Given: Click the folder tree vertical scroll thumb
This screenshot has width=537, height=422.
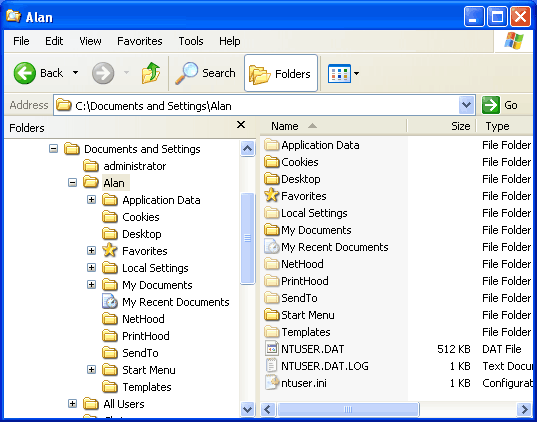Looking at the screenshot, I should pyautogui.click(x=247, y=238).
